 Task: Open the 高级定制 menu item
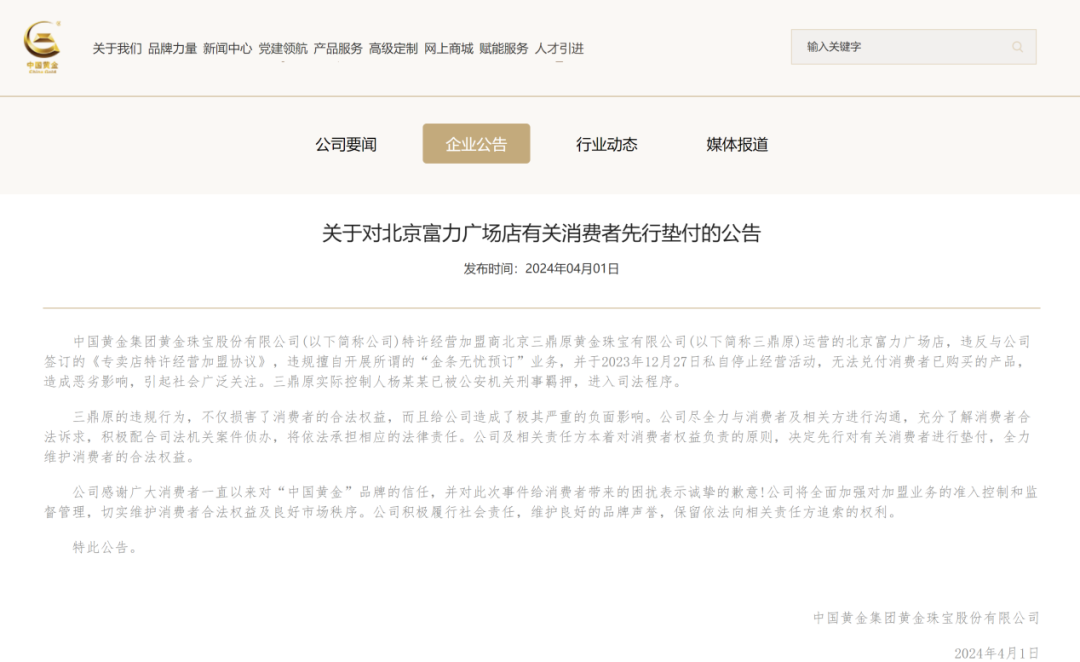pos(391,47)
